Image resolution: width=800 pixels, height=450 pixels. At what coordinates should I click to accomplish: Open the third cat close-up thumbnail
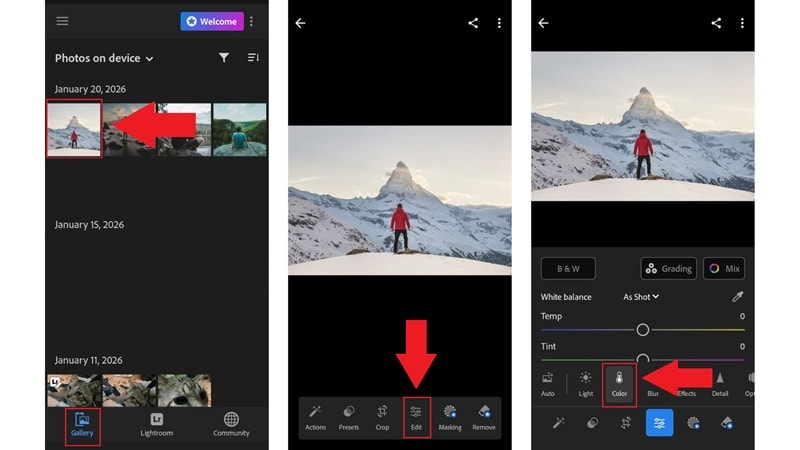[184, 390]
